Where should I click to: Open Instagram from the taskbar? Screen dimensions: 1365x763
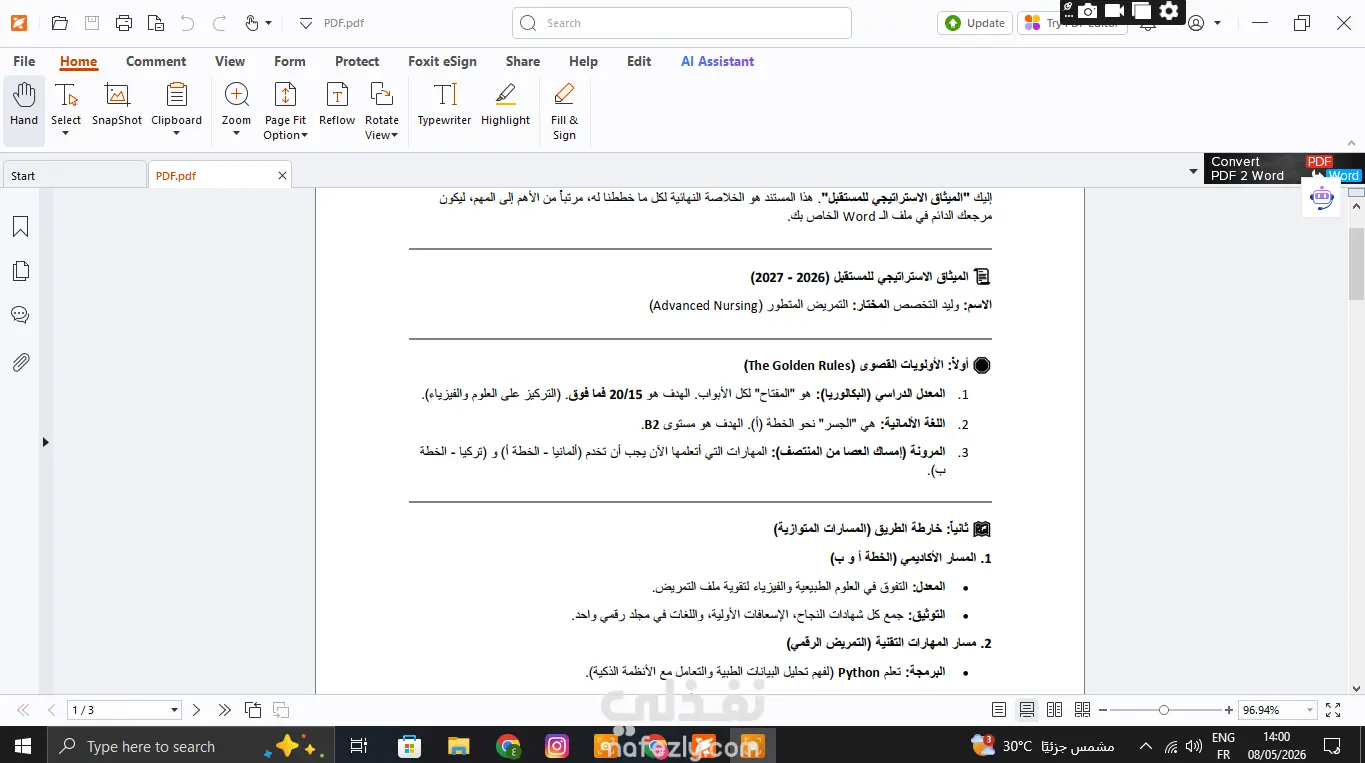pyautogui.click(x=557, y=746)
